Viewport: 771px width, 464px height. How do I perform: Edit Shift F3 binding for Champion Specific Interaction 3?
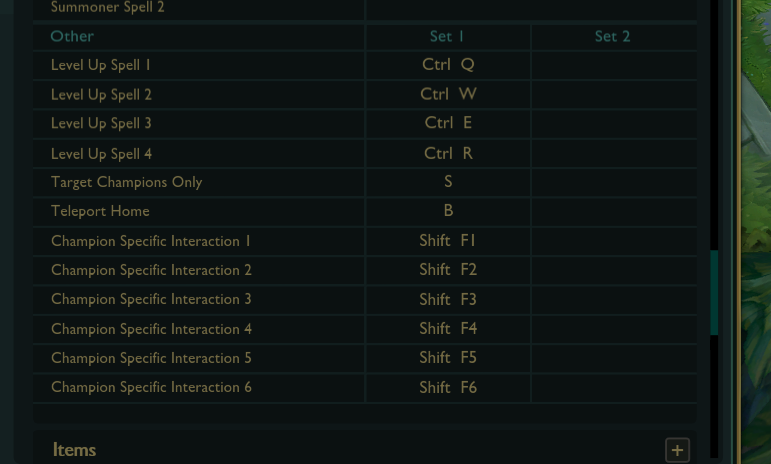click(448, 299)
